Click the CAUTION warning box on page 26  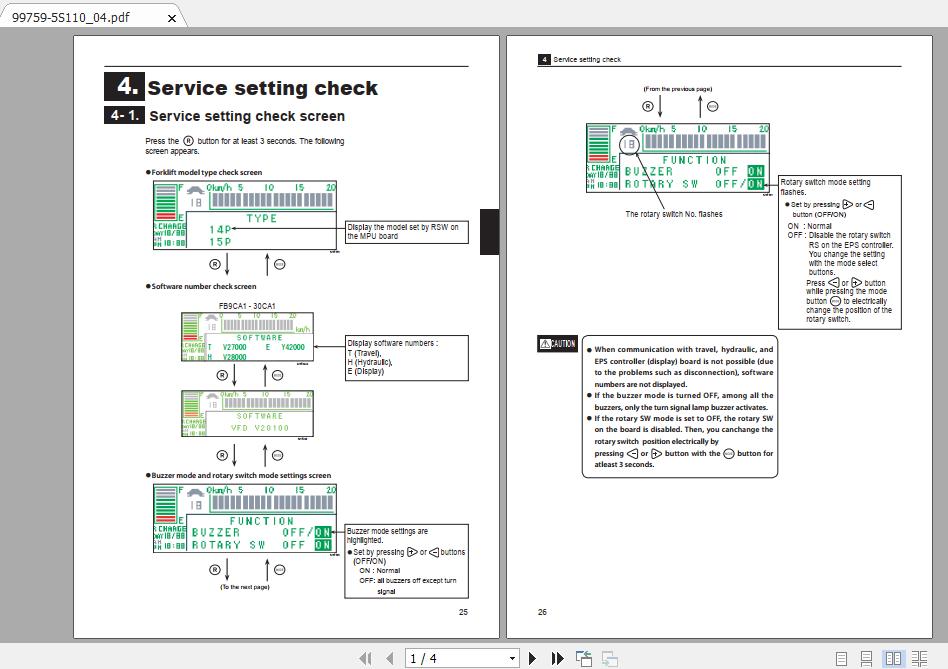click(x=680, y=405)
